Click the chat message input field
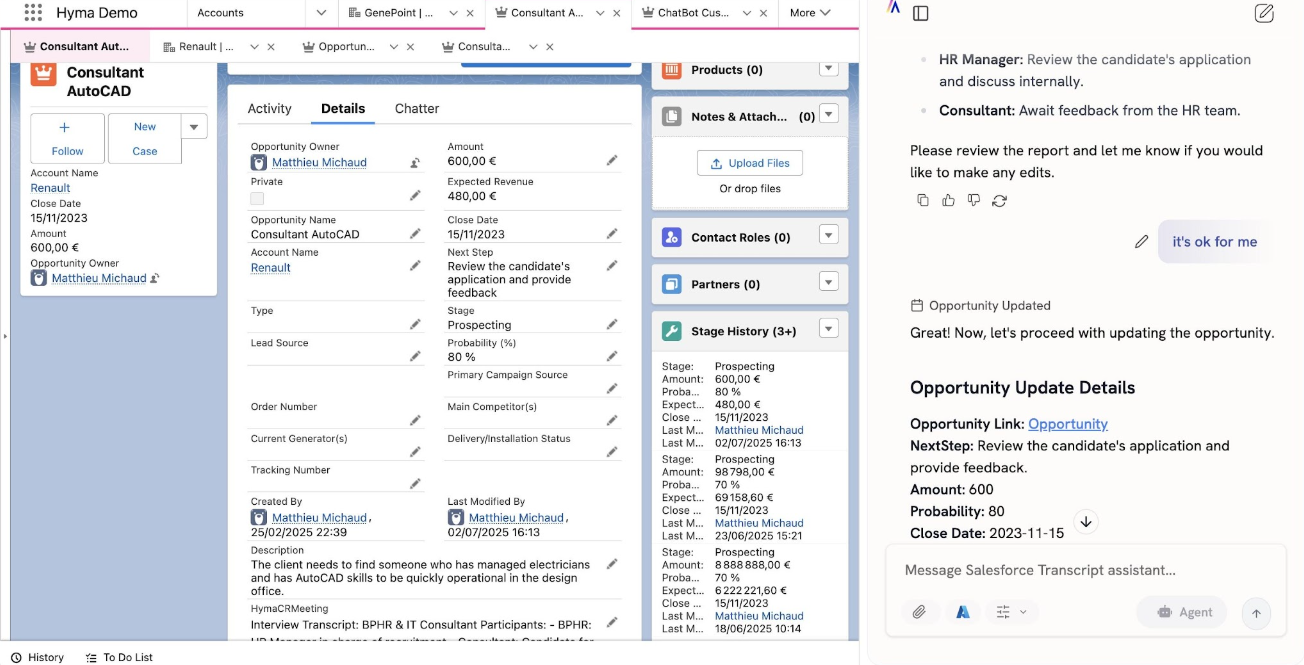 click(1085, 570)
